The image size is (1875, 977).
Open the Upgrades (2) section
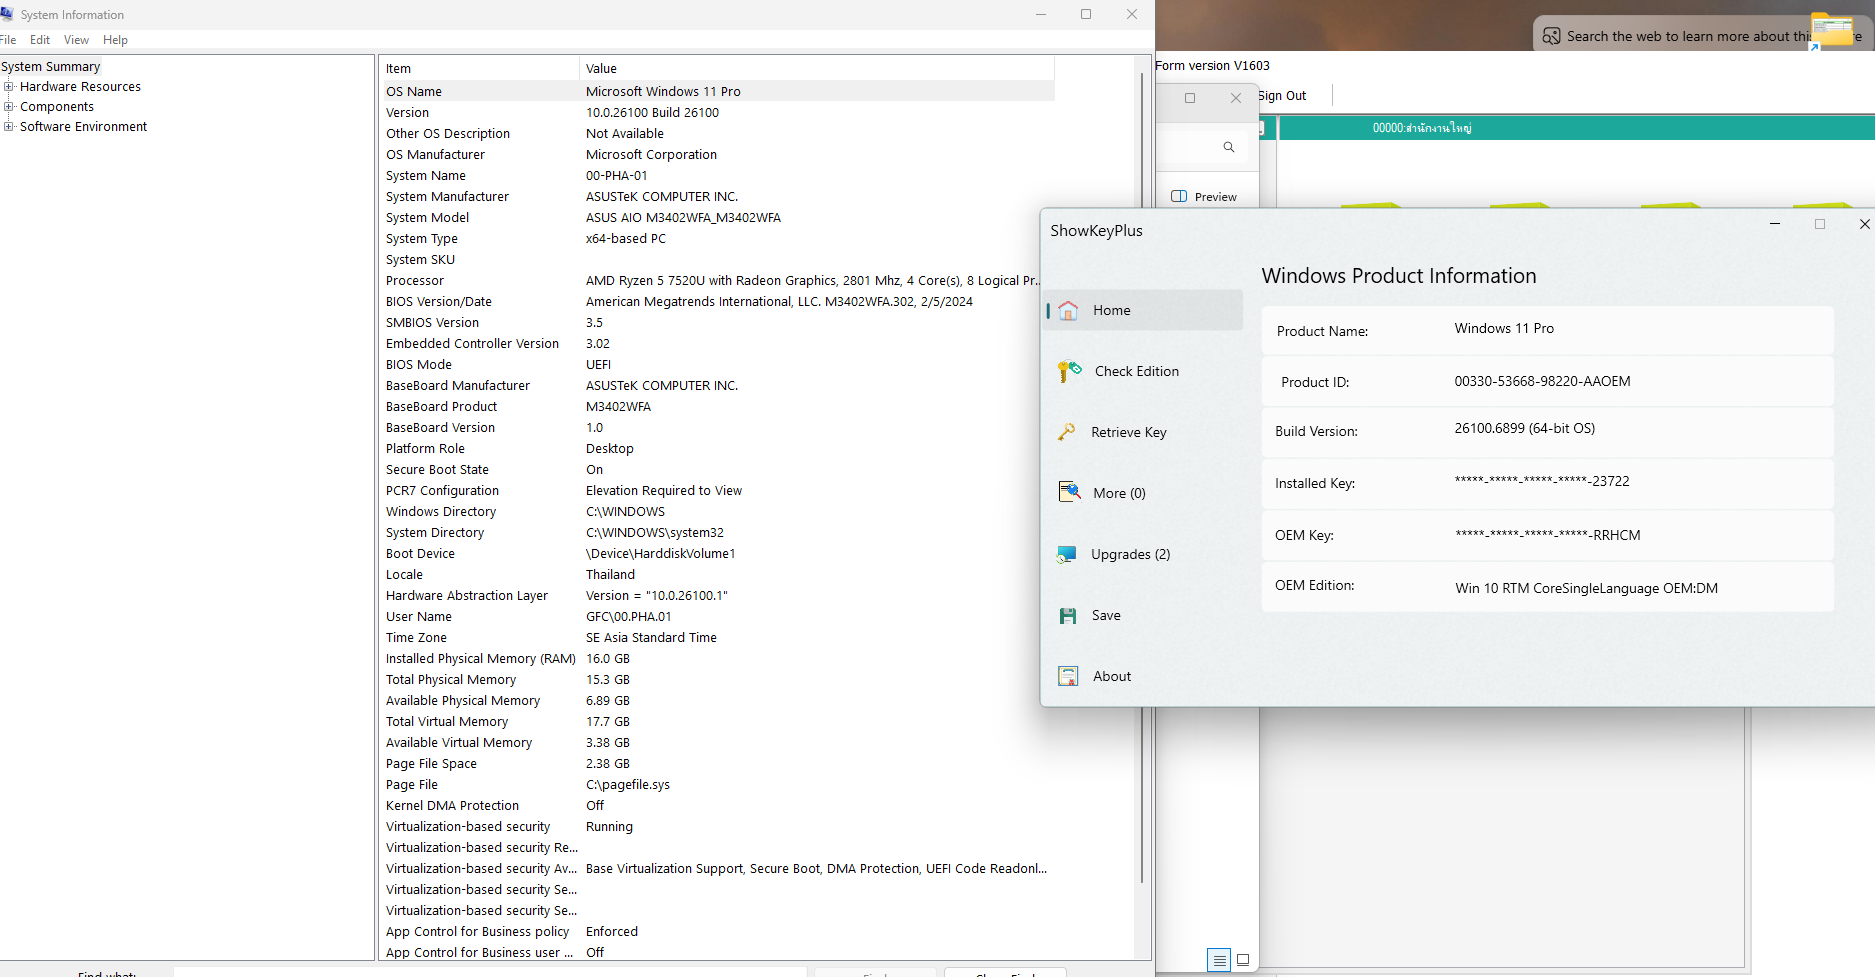click(x=1130, y=554)
